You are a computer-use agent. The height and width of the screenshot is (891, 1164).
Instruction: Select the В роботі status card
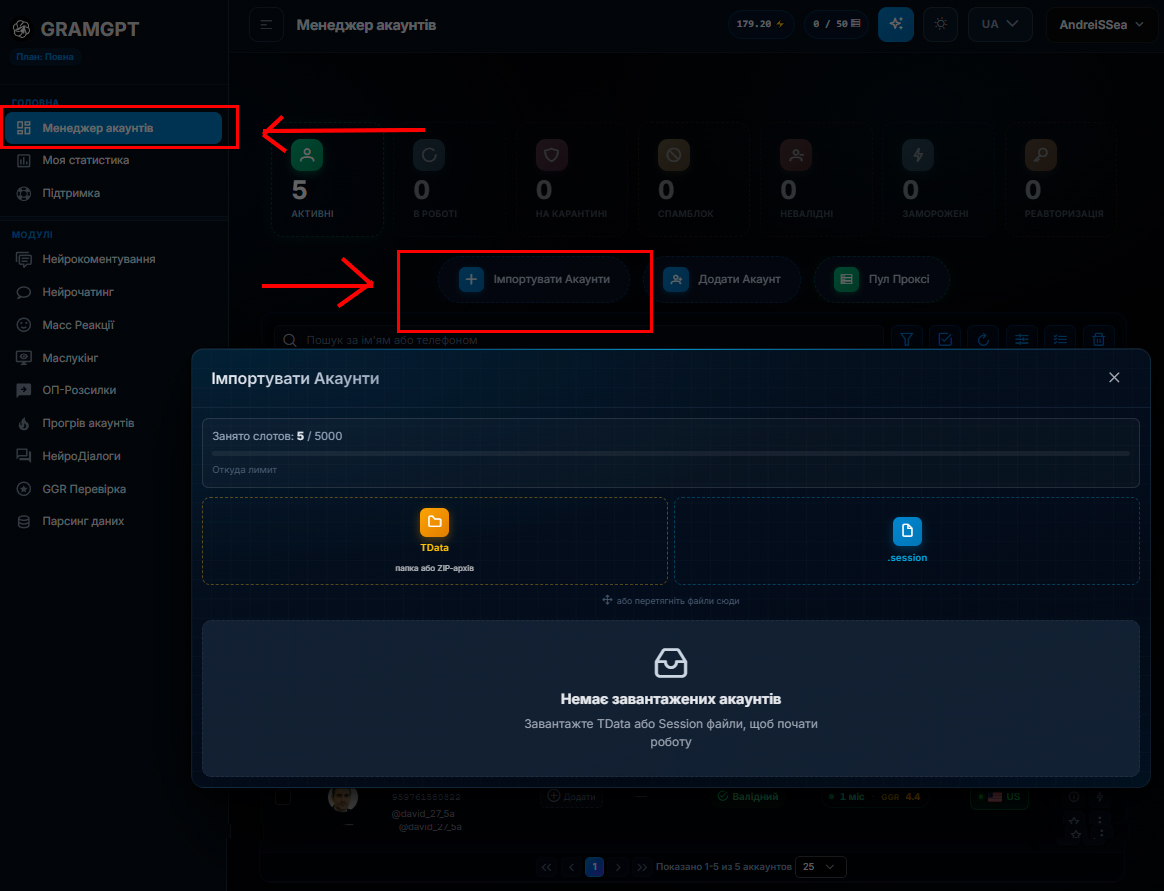(450, 180)
